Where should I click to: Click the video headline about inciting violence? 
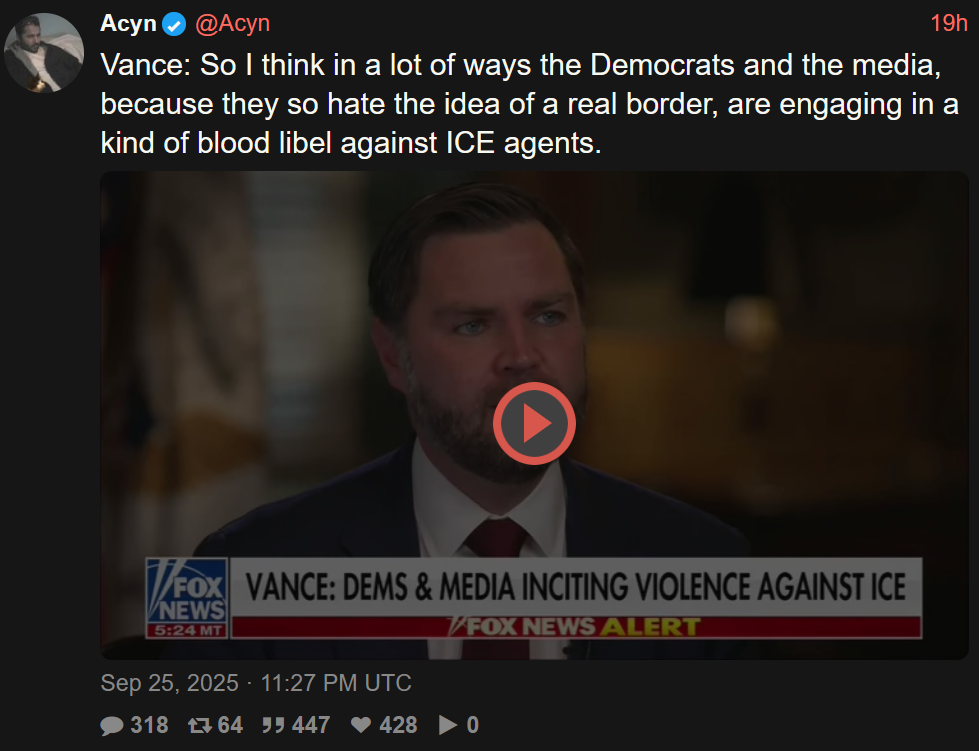[575, 587]
